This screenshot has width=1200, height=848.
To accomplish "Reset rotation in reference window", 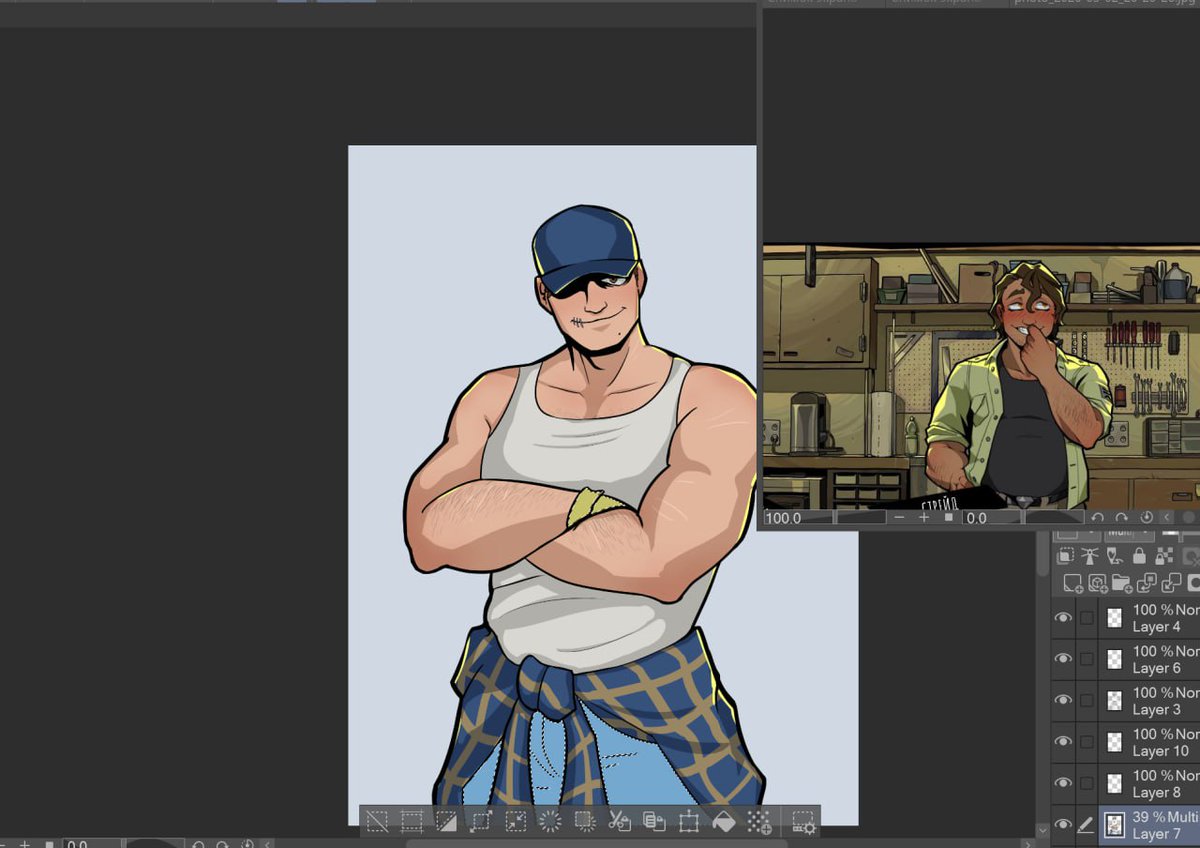I will click(1146, 518).
